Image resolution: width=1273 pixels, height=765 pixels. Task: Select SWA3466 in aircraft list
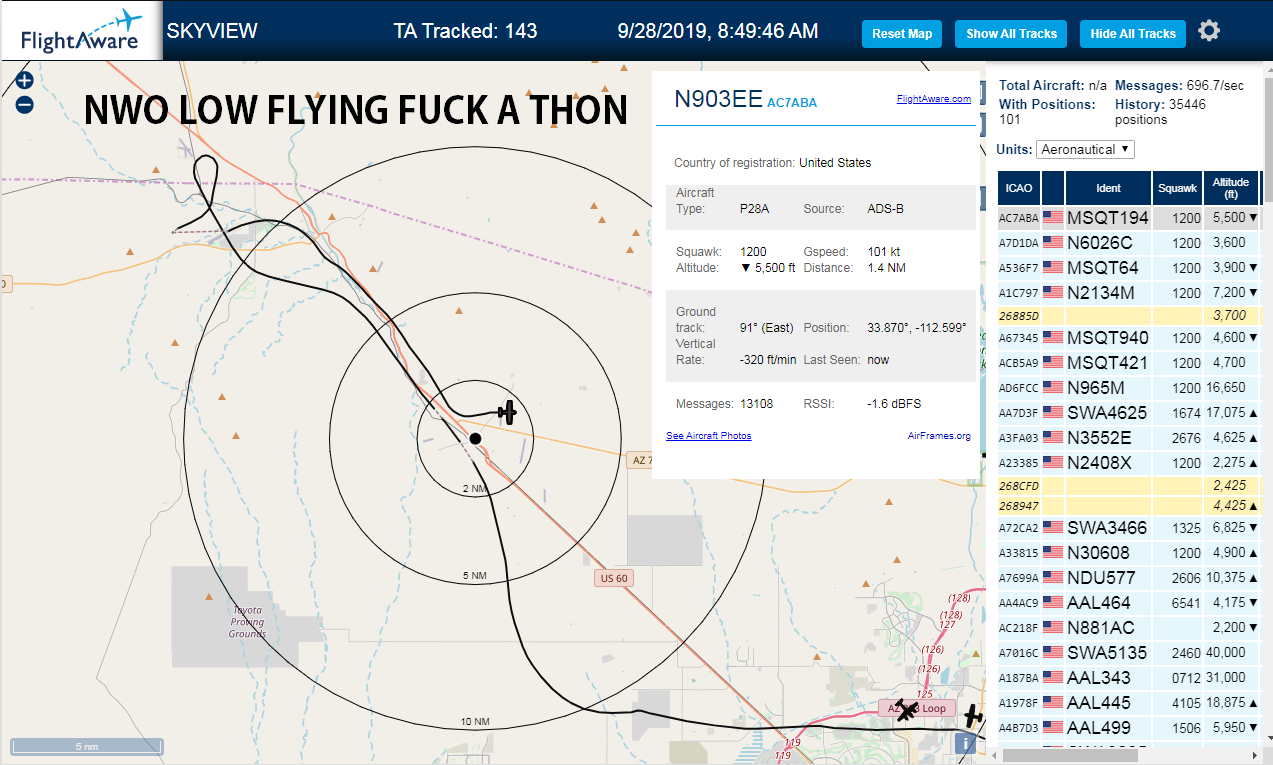click(x=1128, y=527)
